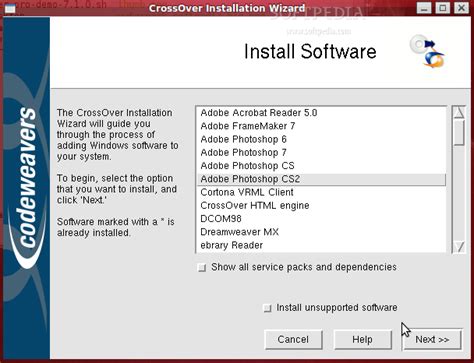Image resolution: width=474 pixels, height=363 pixels.
Task: Open Help for the wizard
Action: click(363, 340)
